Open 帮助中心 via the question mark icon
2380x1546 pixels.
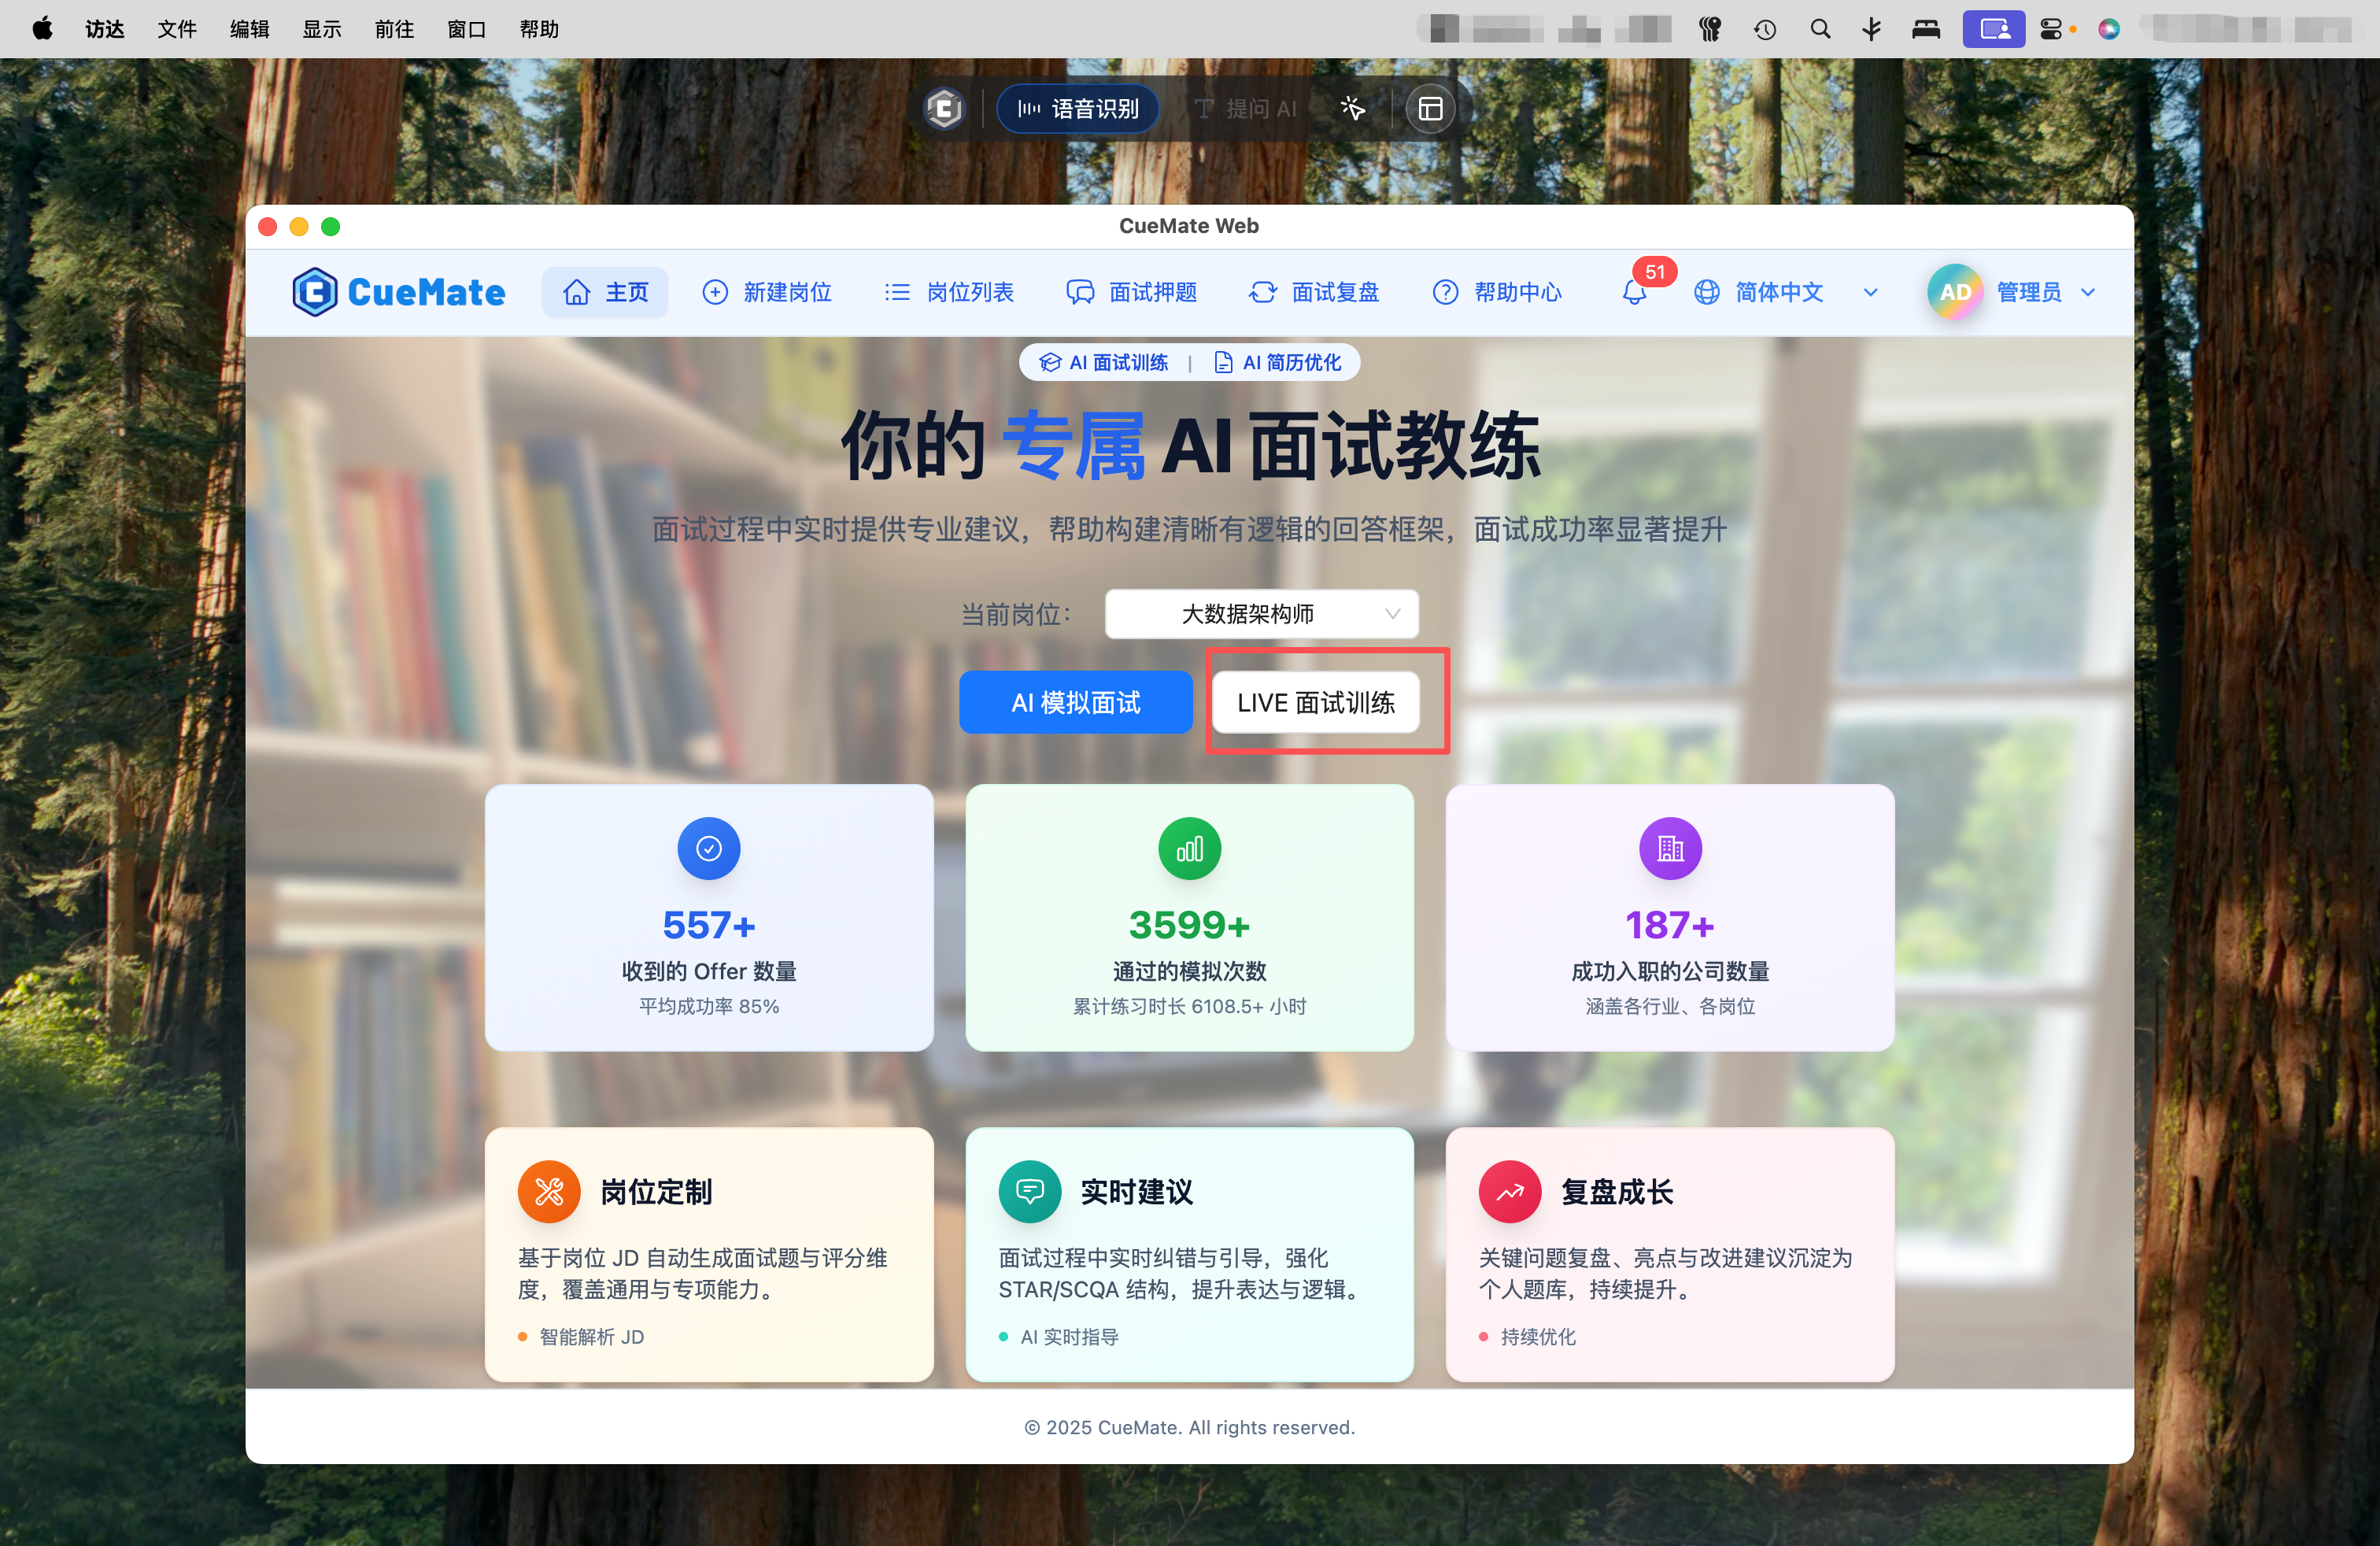(x=1446, y=292)
